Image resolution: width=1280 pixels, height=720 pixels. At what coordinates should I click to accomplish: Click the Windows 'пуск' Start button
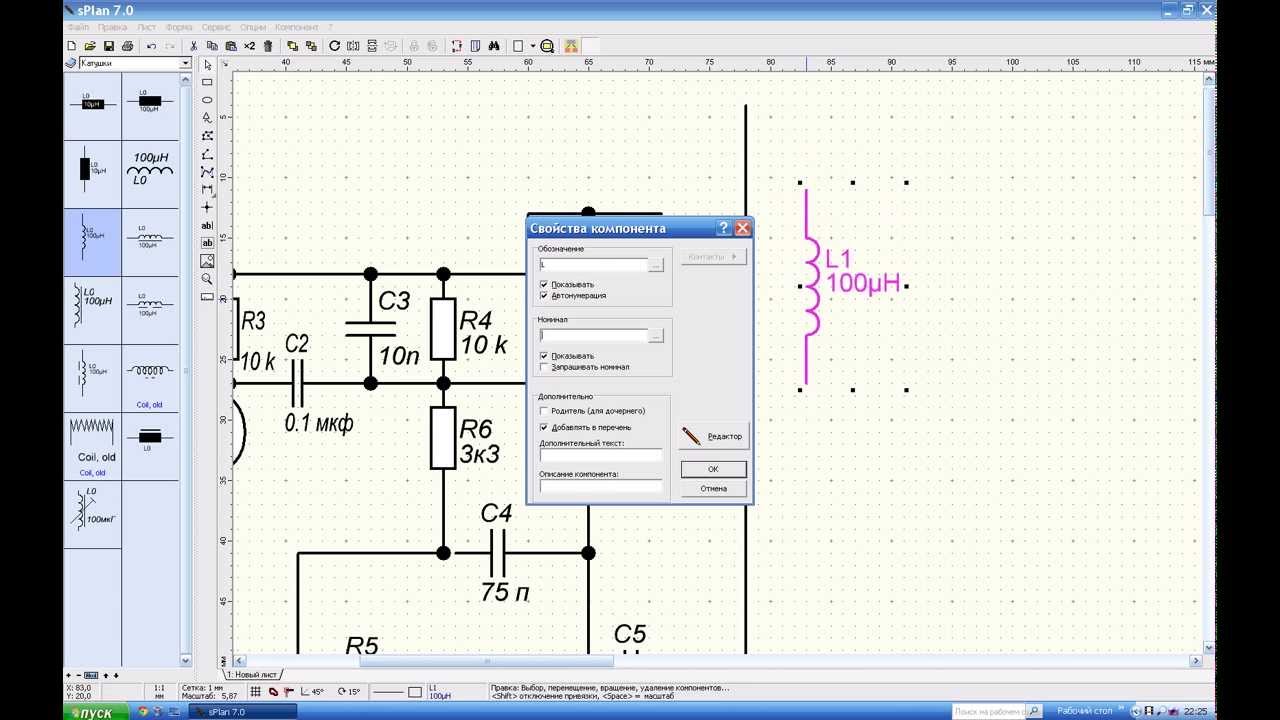pyautogui.click(x=96, y=712)
